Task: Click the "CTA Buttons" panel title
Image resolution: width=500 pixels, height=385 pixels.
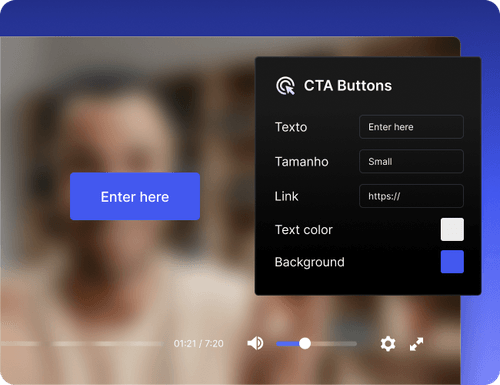Action: [348, 86]
